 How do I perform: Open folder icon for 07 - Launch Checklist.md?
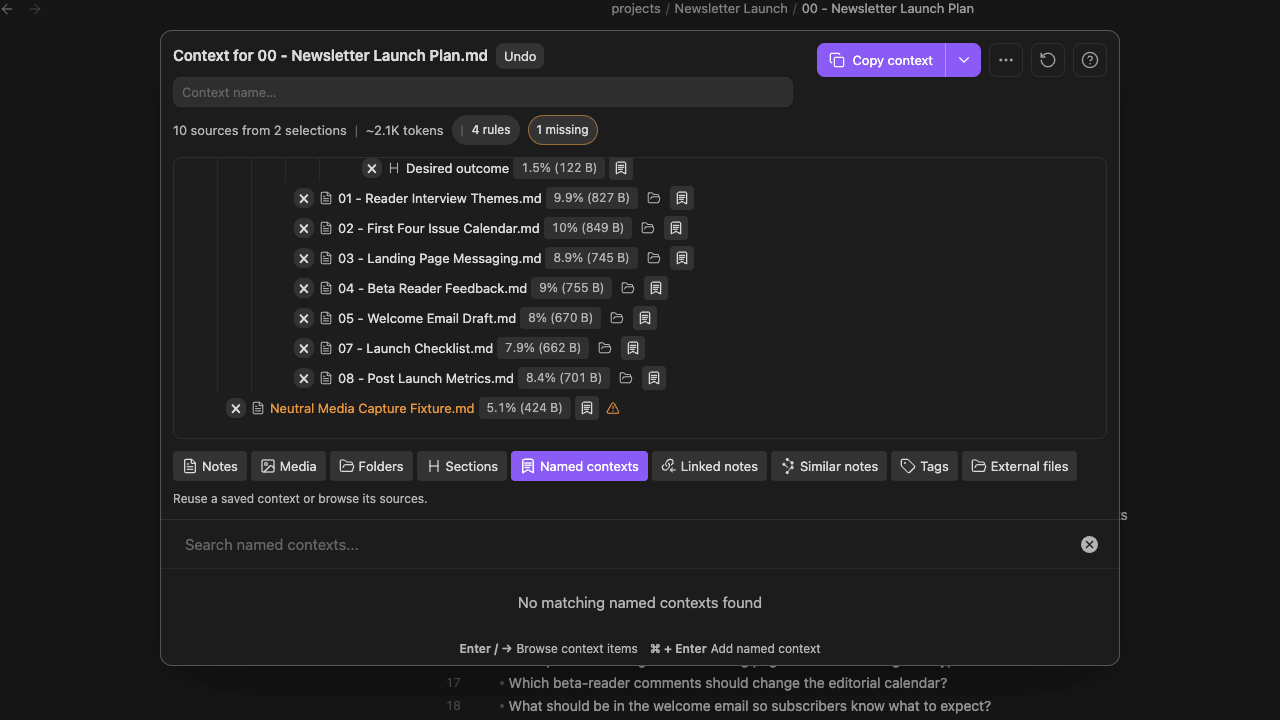pyautogui.click(x=605, y=348)
